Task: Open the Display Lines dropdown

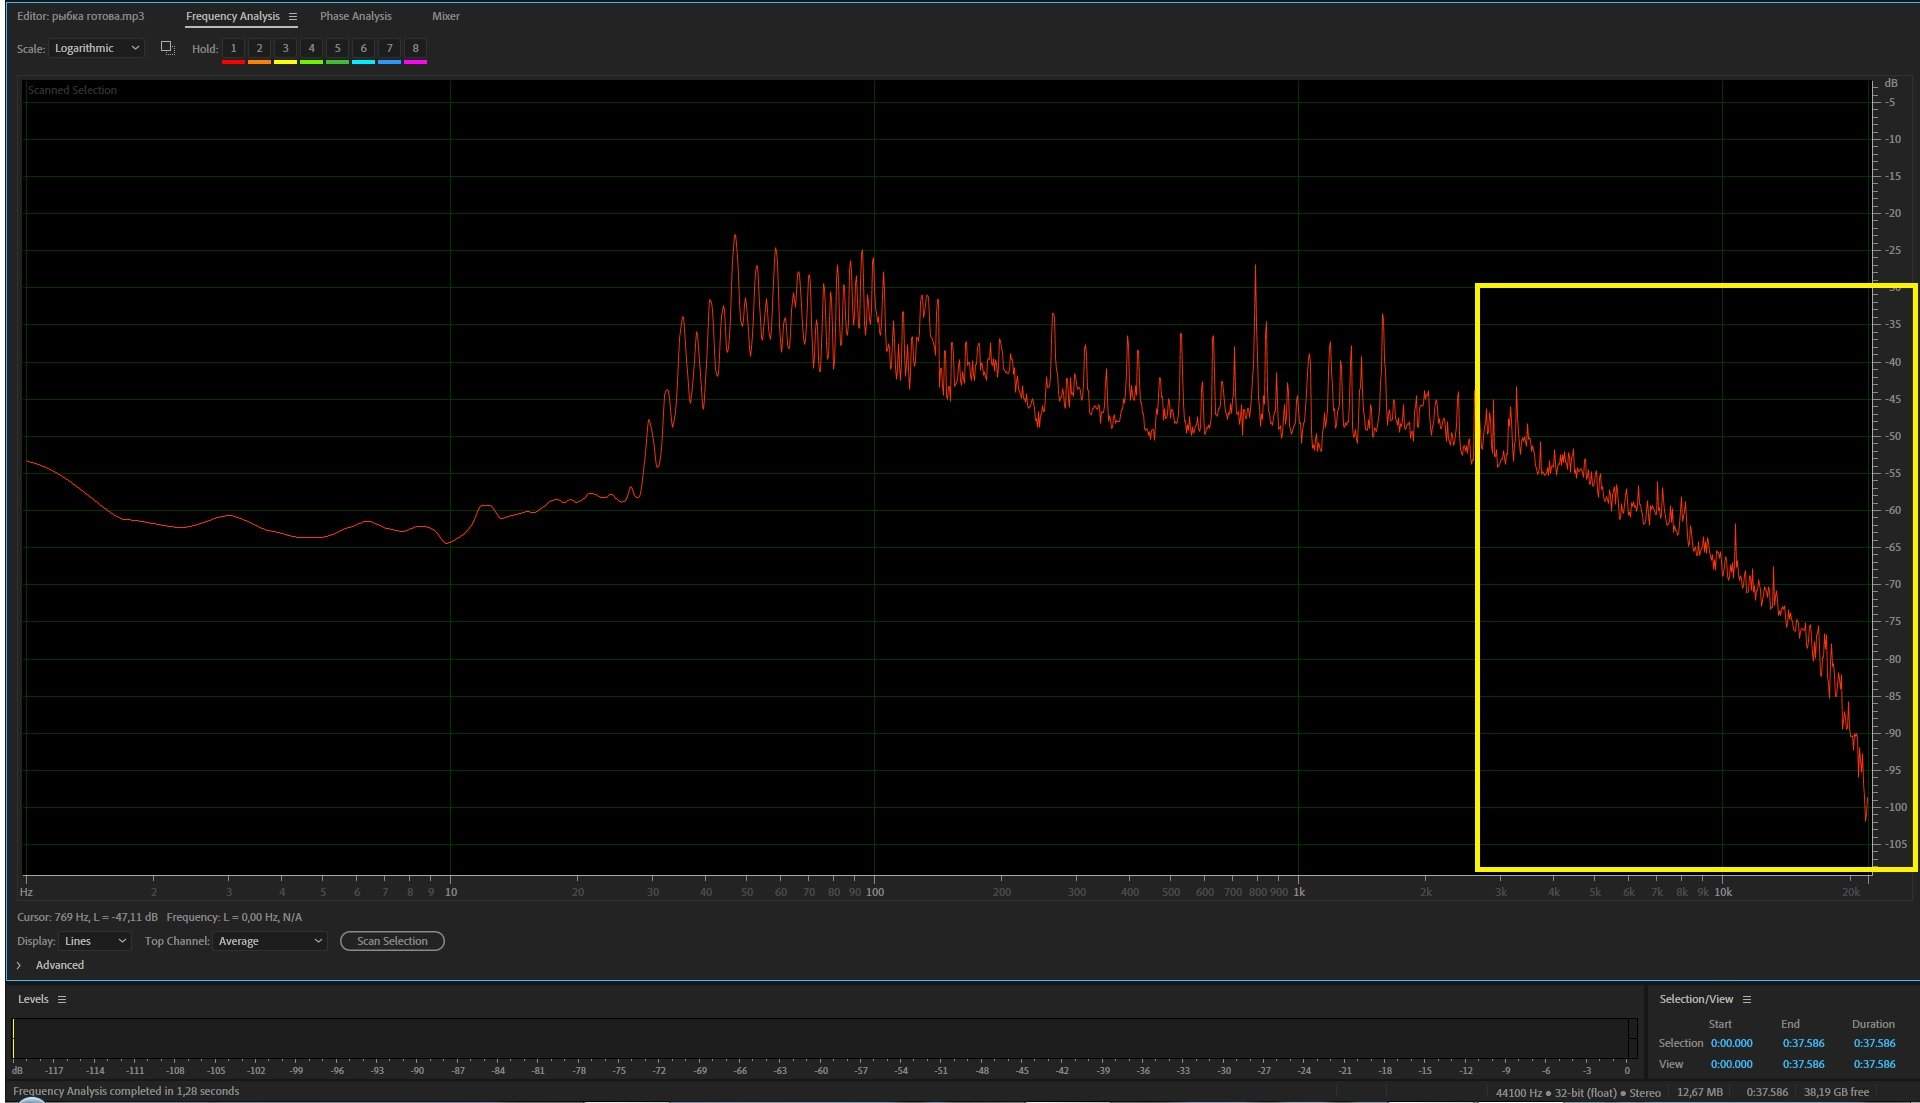Action: tap(95, 941)
